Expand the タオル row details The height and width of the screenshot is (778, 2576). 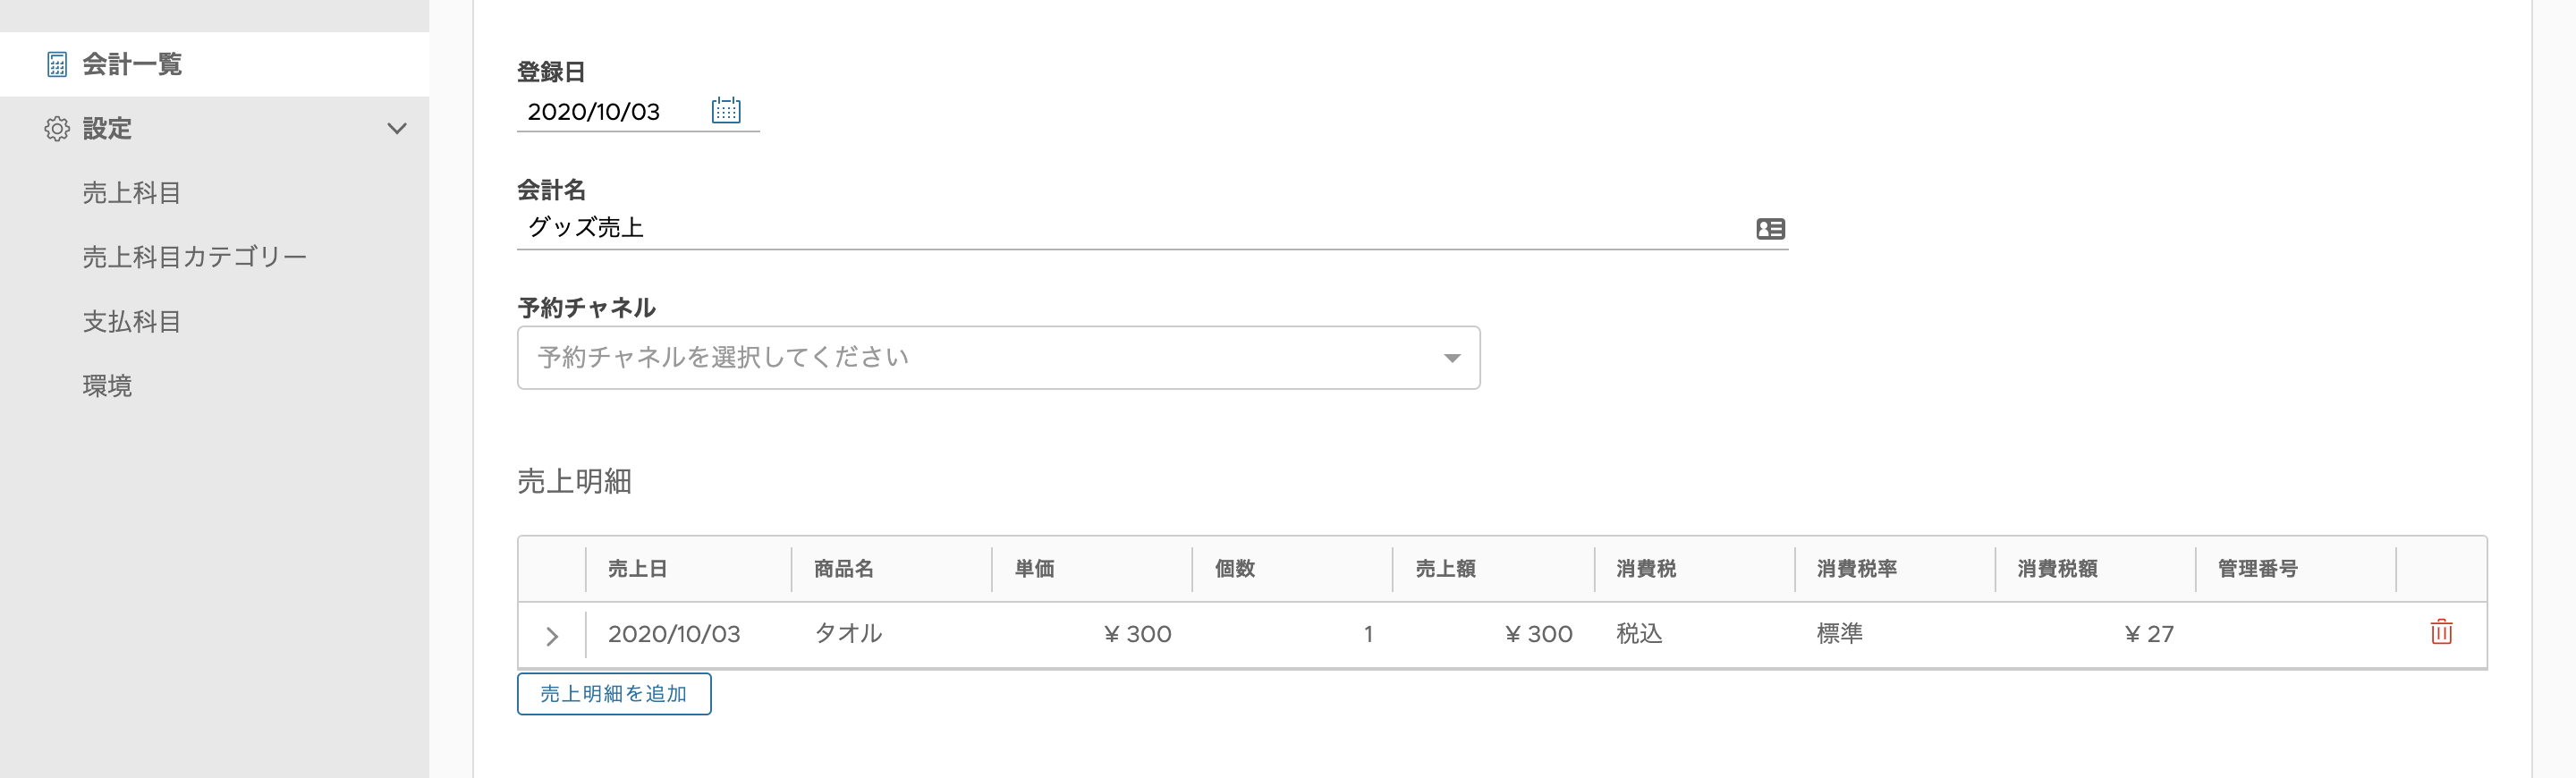pos(552,636)
